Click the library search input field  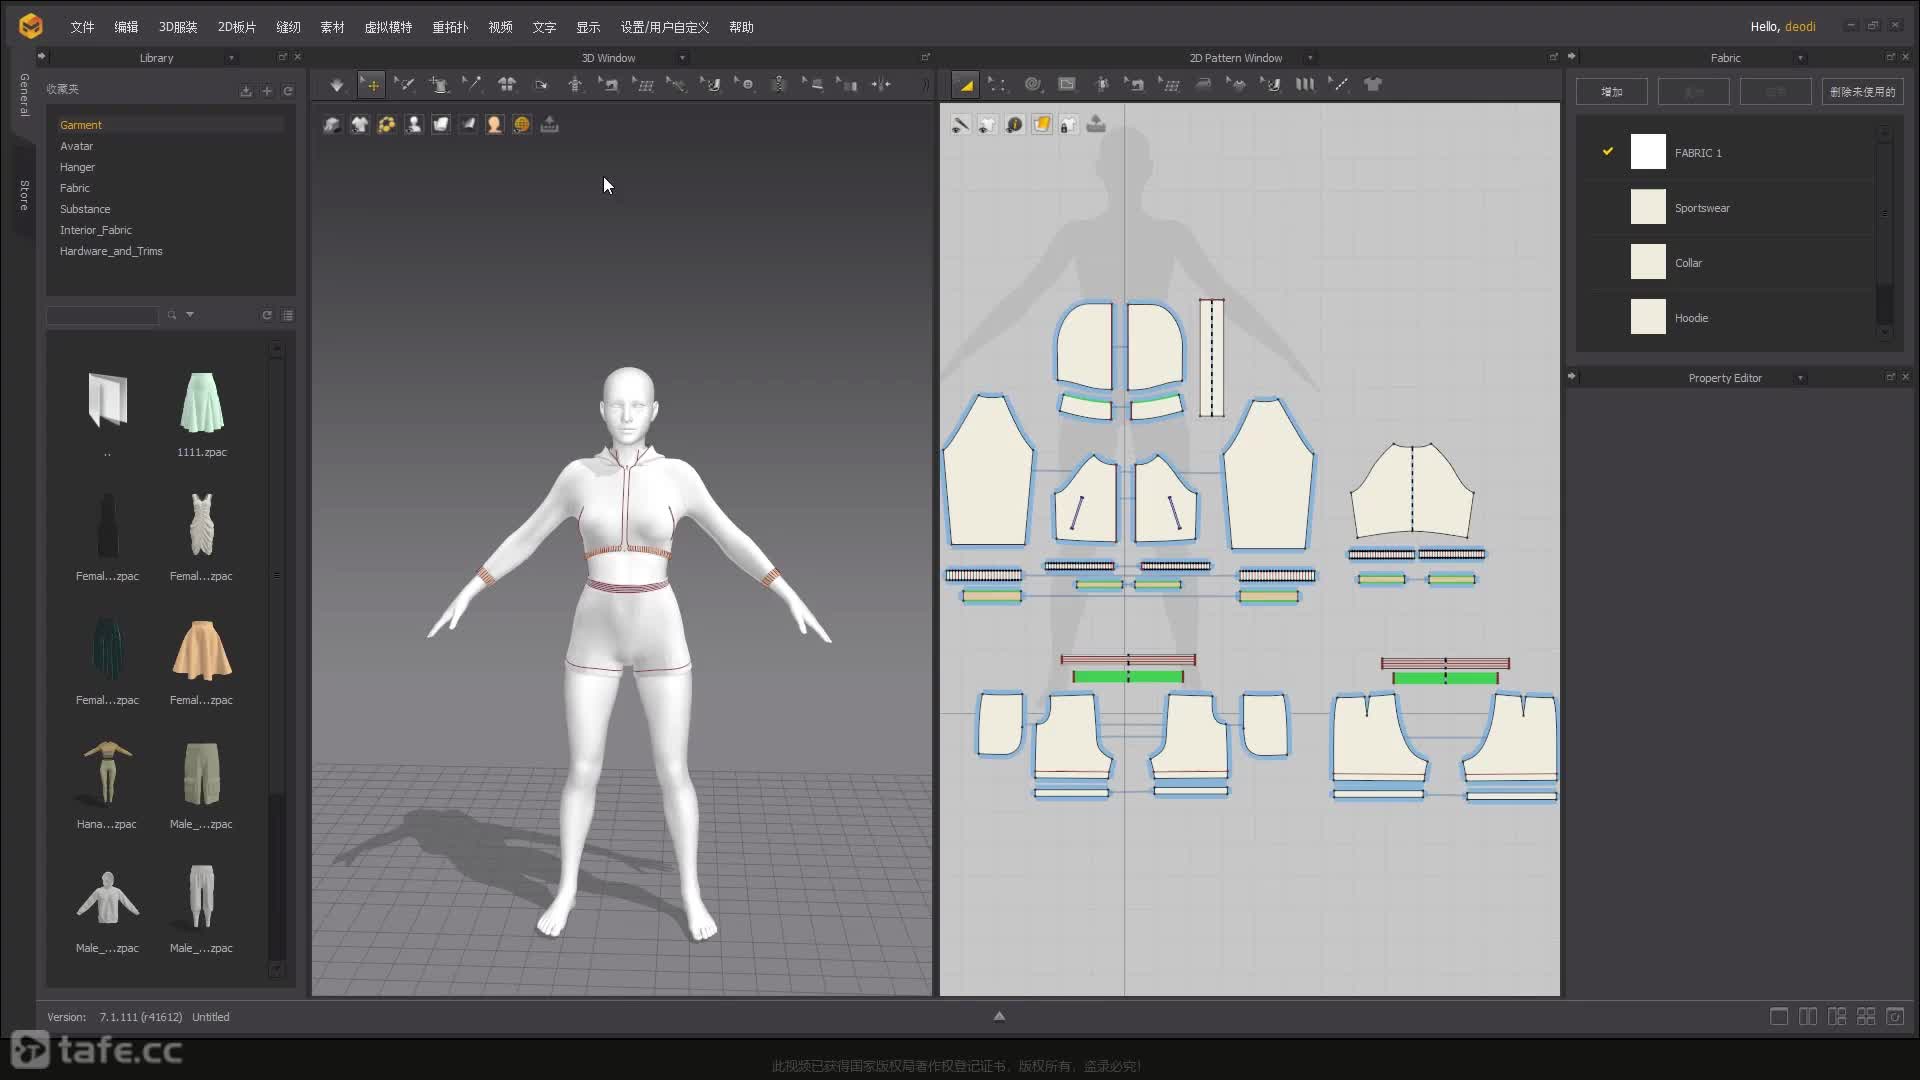(x=102, y=316)
